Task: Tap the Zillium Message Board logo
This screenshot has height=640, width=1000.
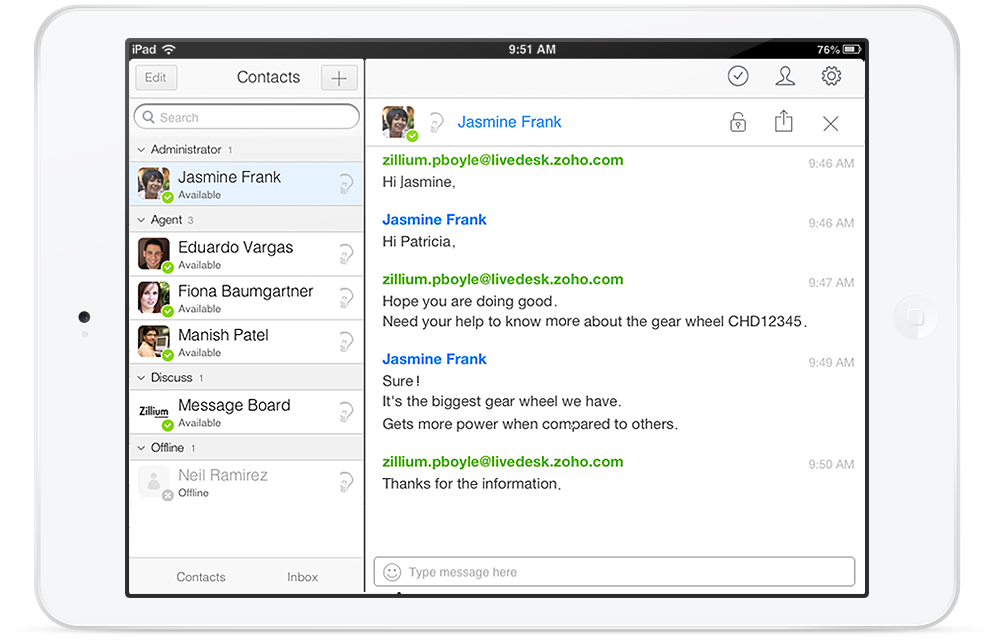Action: (x=154, y=412)
